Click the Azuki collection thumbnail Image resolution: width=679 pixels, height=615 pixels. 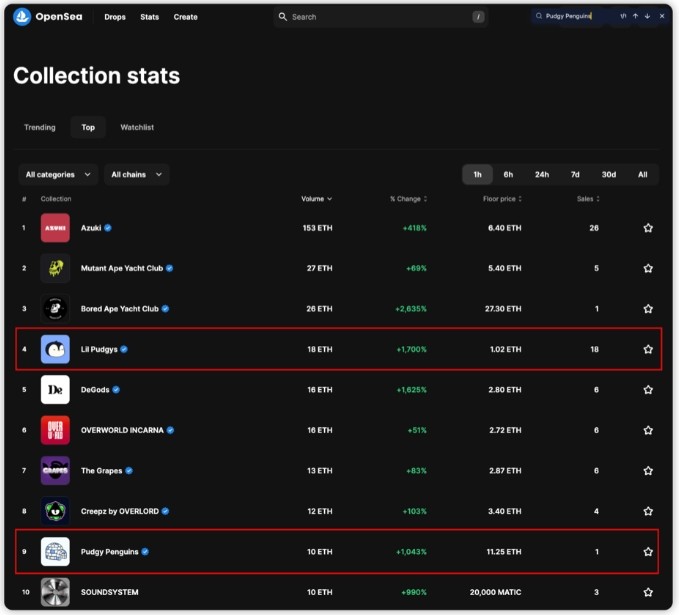coord(55,228)
